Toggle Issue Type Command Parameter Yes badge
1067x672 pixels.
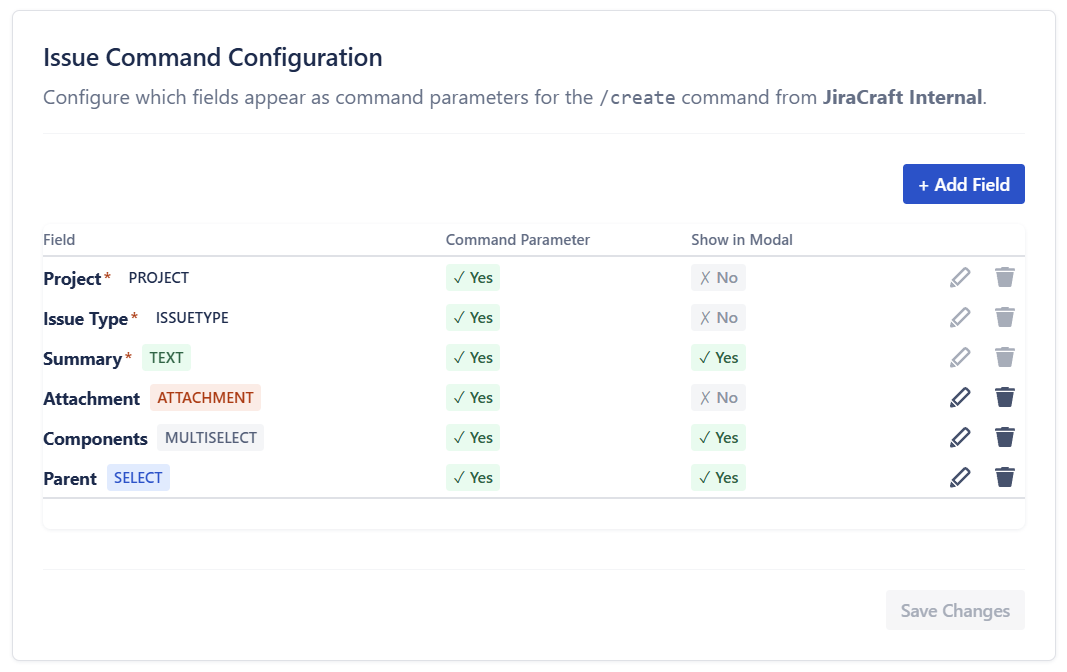point(473,318)
